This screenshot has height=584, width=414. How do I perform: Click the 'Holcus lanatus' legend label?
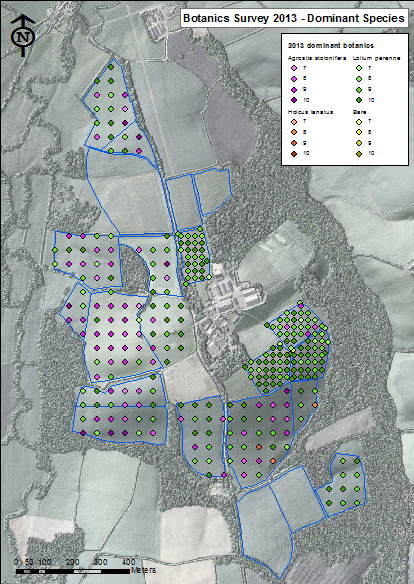pyautogui.click(x=310, y=112)
